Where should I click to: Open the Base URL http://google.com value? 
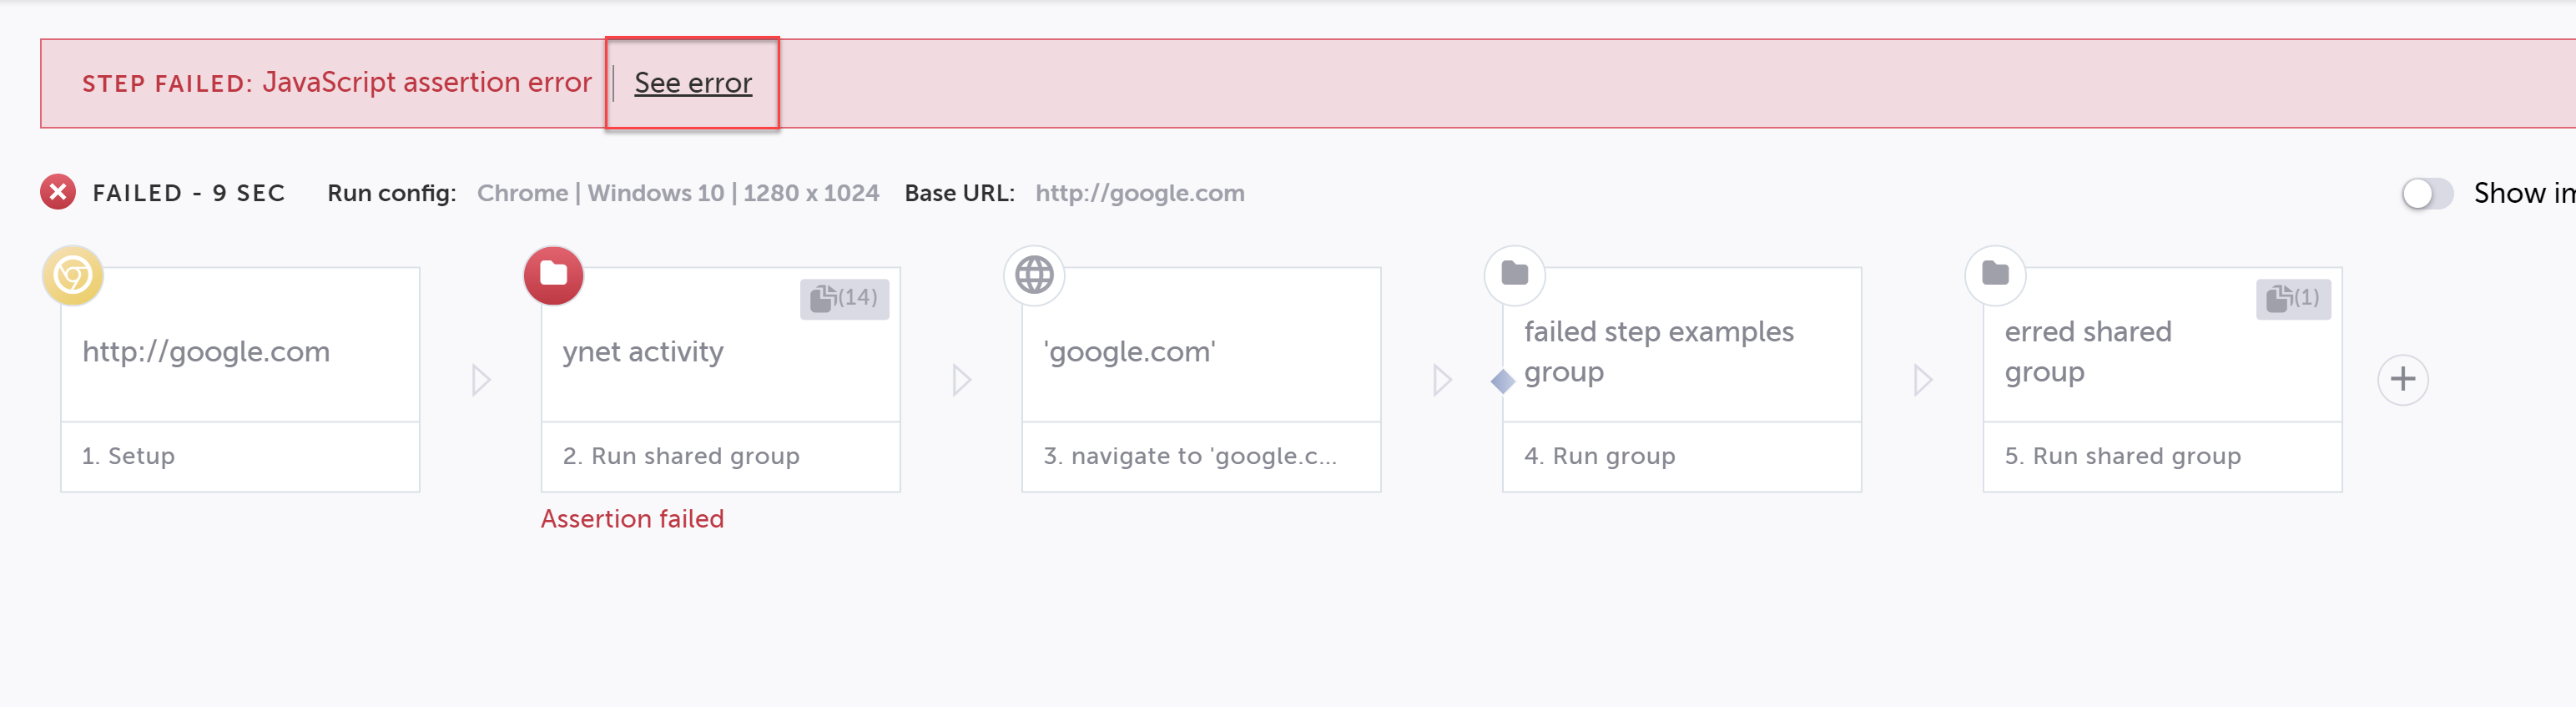pyautogui.click(x=1139, y=193)
